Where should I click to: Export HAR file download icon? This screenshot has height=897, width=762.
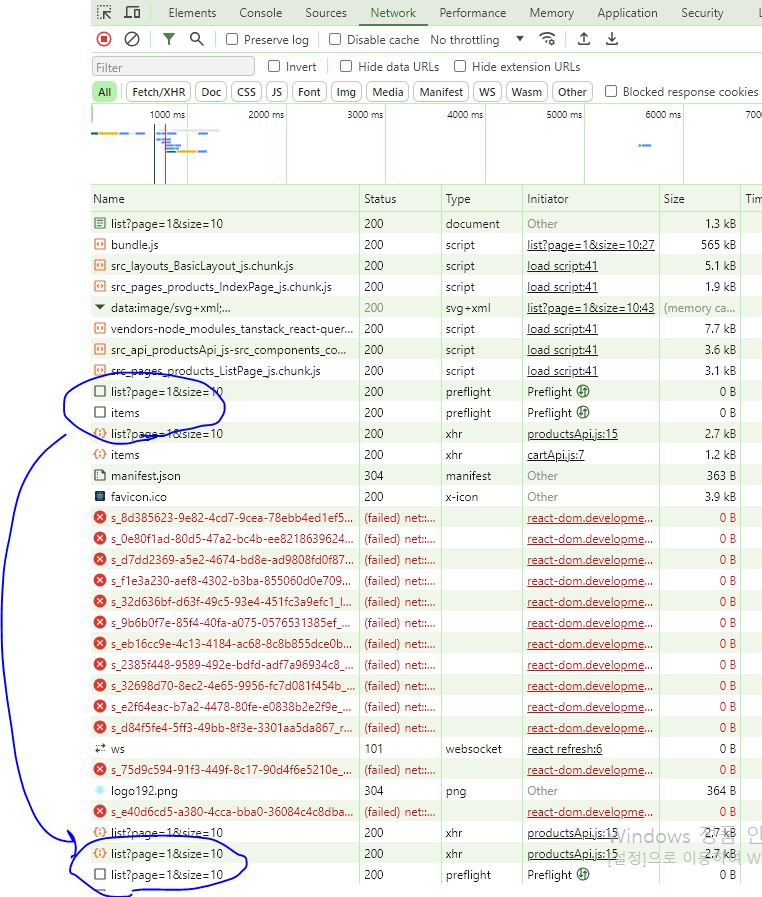click(612, 39)
